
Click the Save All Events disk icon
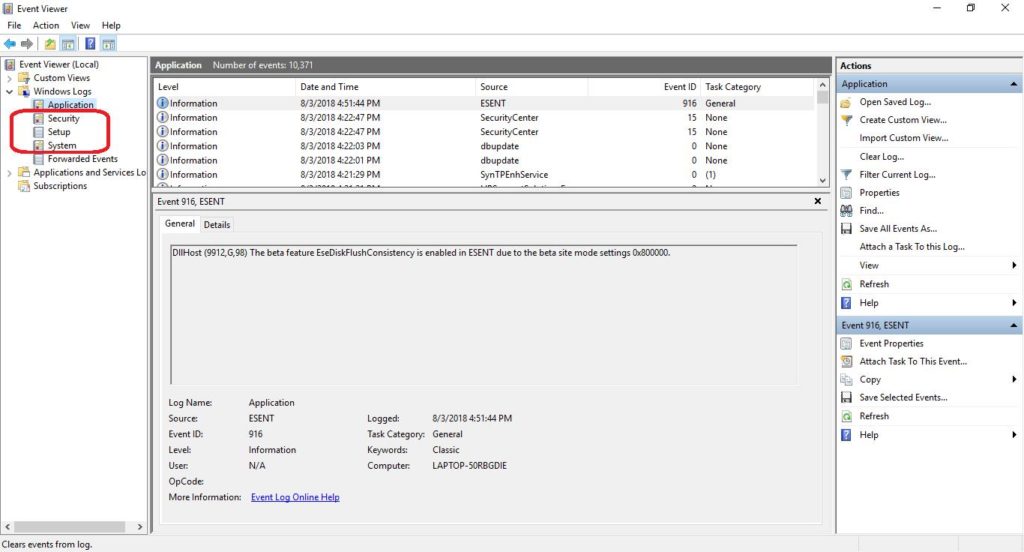tap(846, 229)
